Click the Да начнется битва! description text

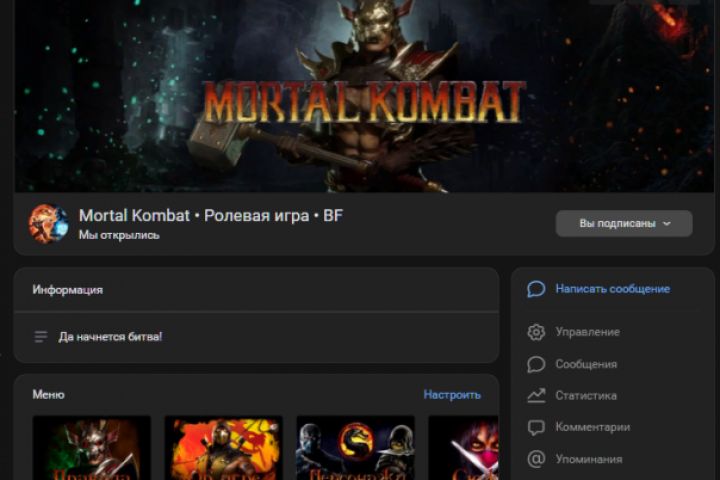110,337
